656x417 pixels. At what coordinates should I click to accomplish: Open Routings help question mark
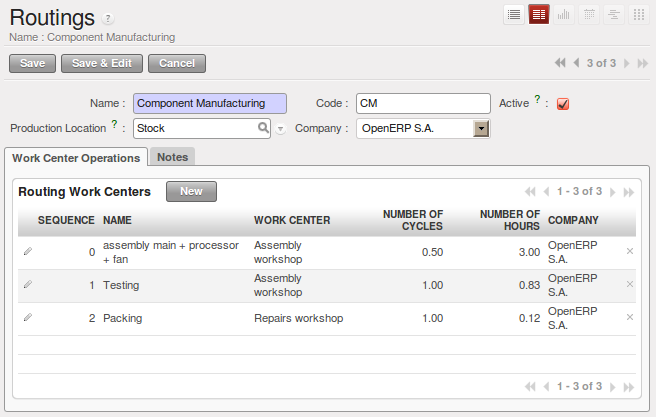pos(108,19)
